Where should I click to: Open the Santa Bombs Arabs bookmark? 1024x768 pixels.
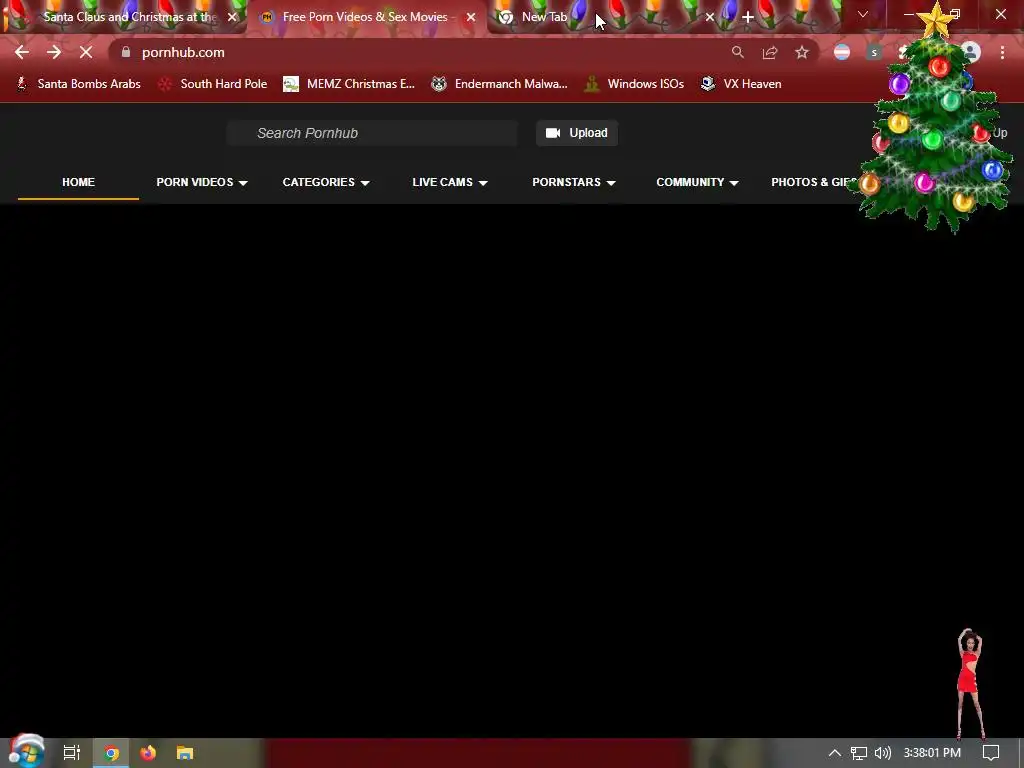point(78,84)
